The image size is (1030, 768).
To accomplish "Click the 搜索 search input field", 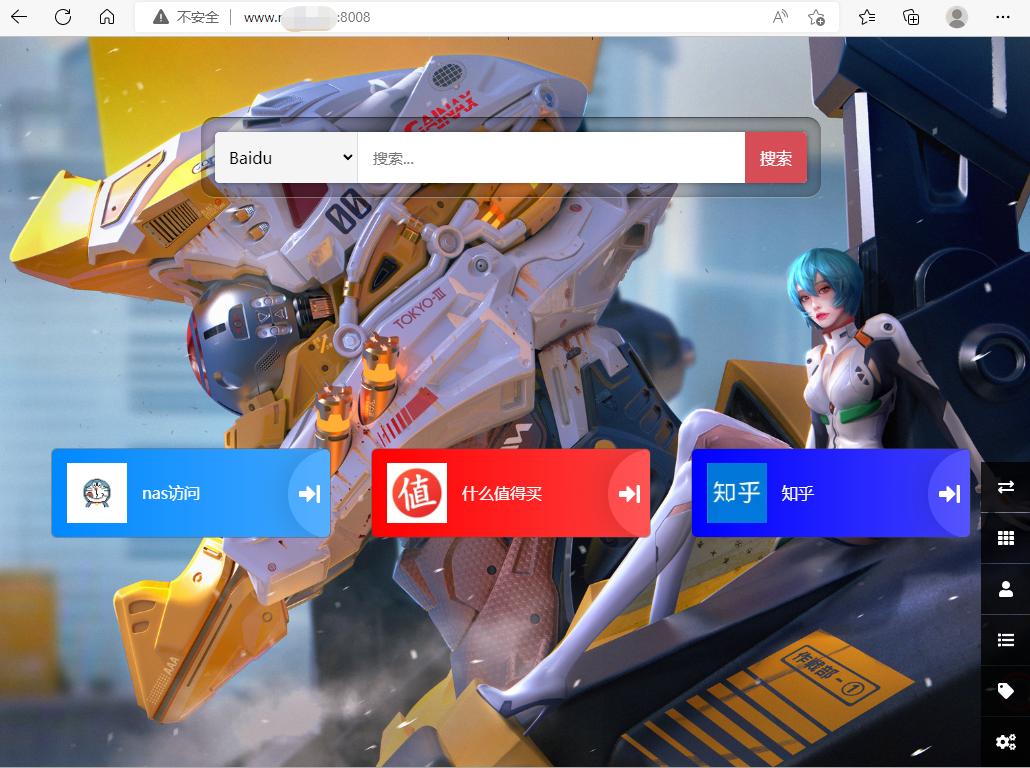I will click(550, 157).
